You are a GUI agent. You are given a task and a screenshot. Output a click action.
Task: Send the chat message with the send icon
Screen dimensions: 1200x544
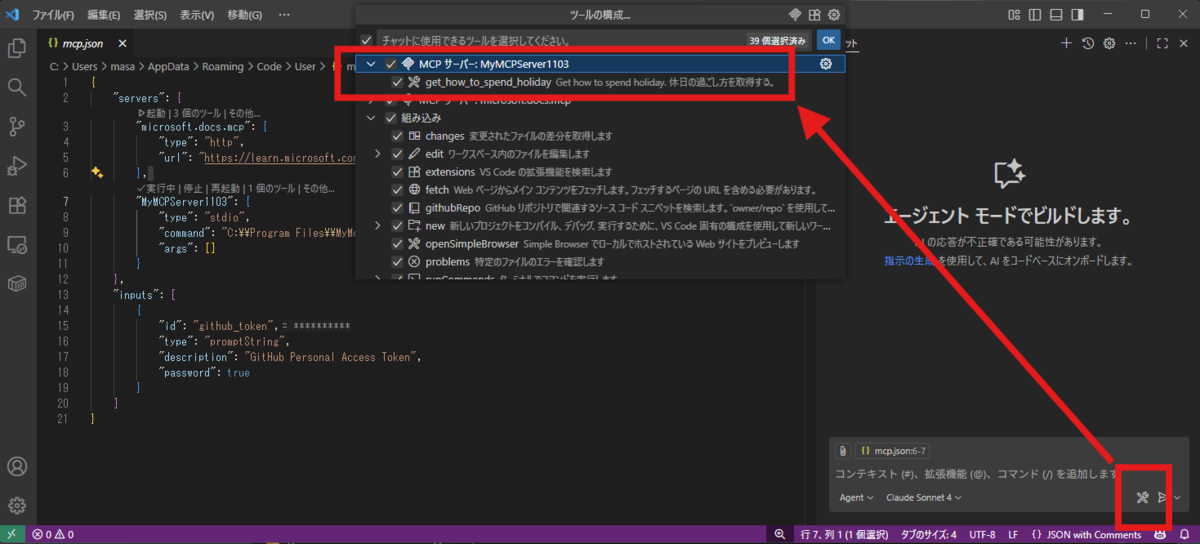point(1162,497)
